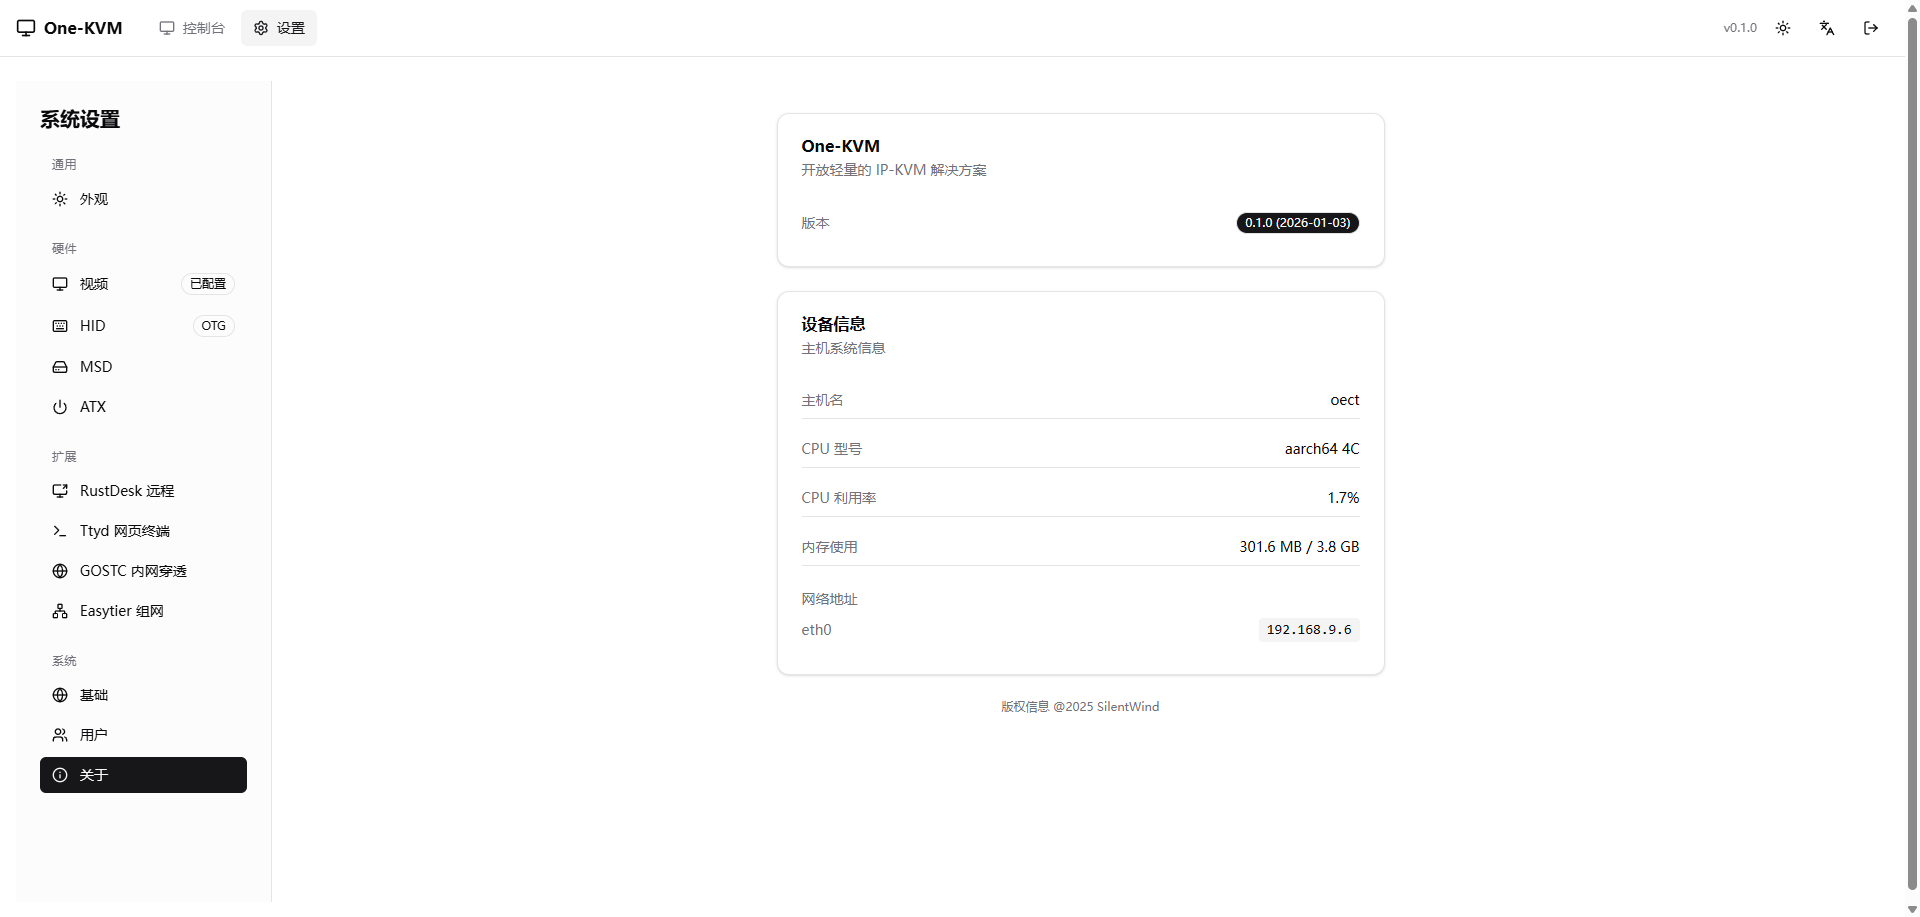The image size is (1920, 917).
Task: Select the 关于 about page item
Action: [x=143, y=775]
